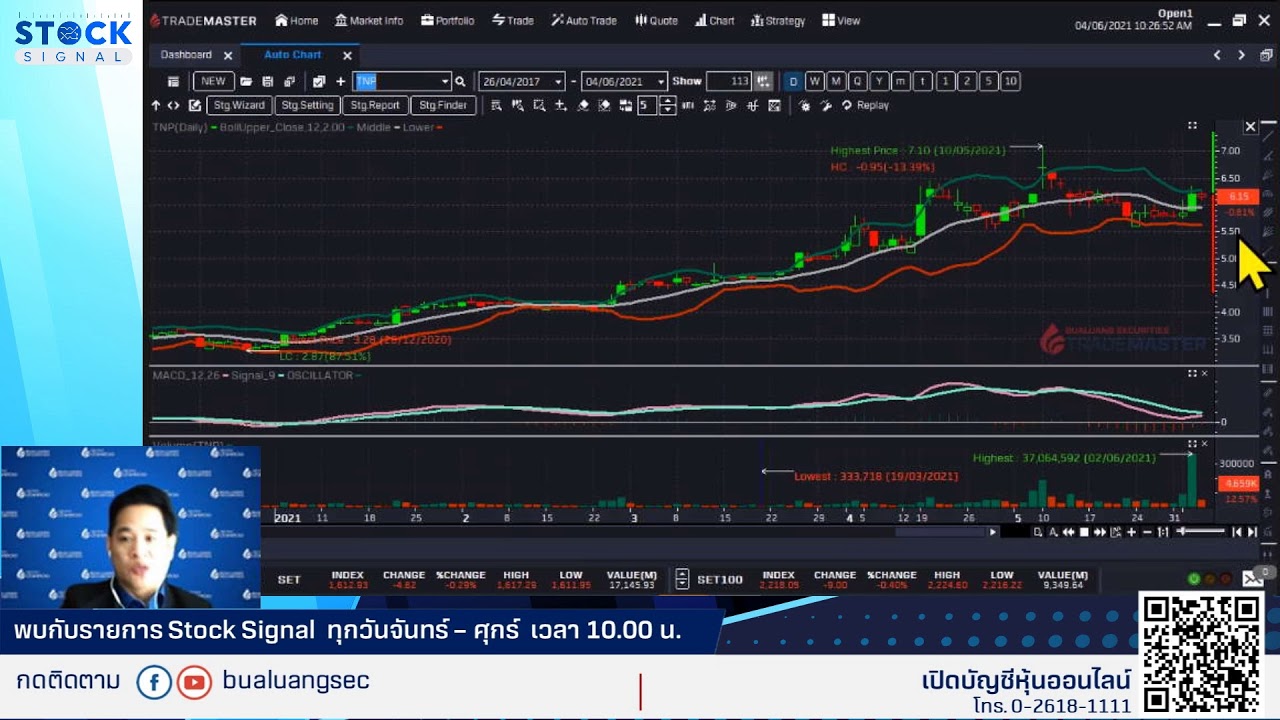Select the D daily timeframe
The image size is (1280, 720).
(793, 81)
